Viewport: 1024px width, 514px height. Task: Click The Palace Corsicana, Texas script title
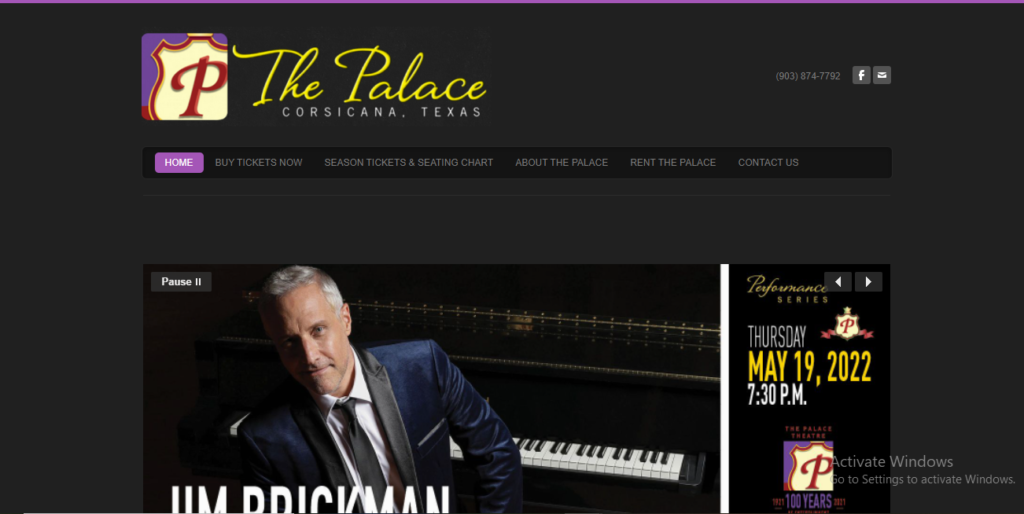tap(360, 82)
